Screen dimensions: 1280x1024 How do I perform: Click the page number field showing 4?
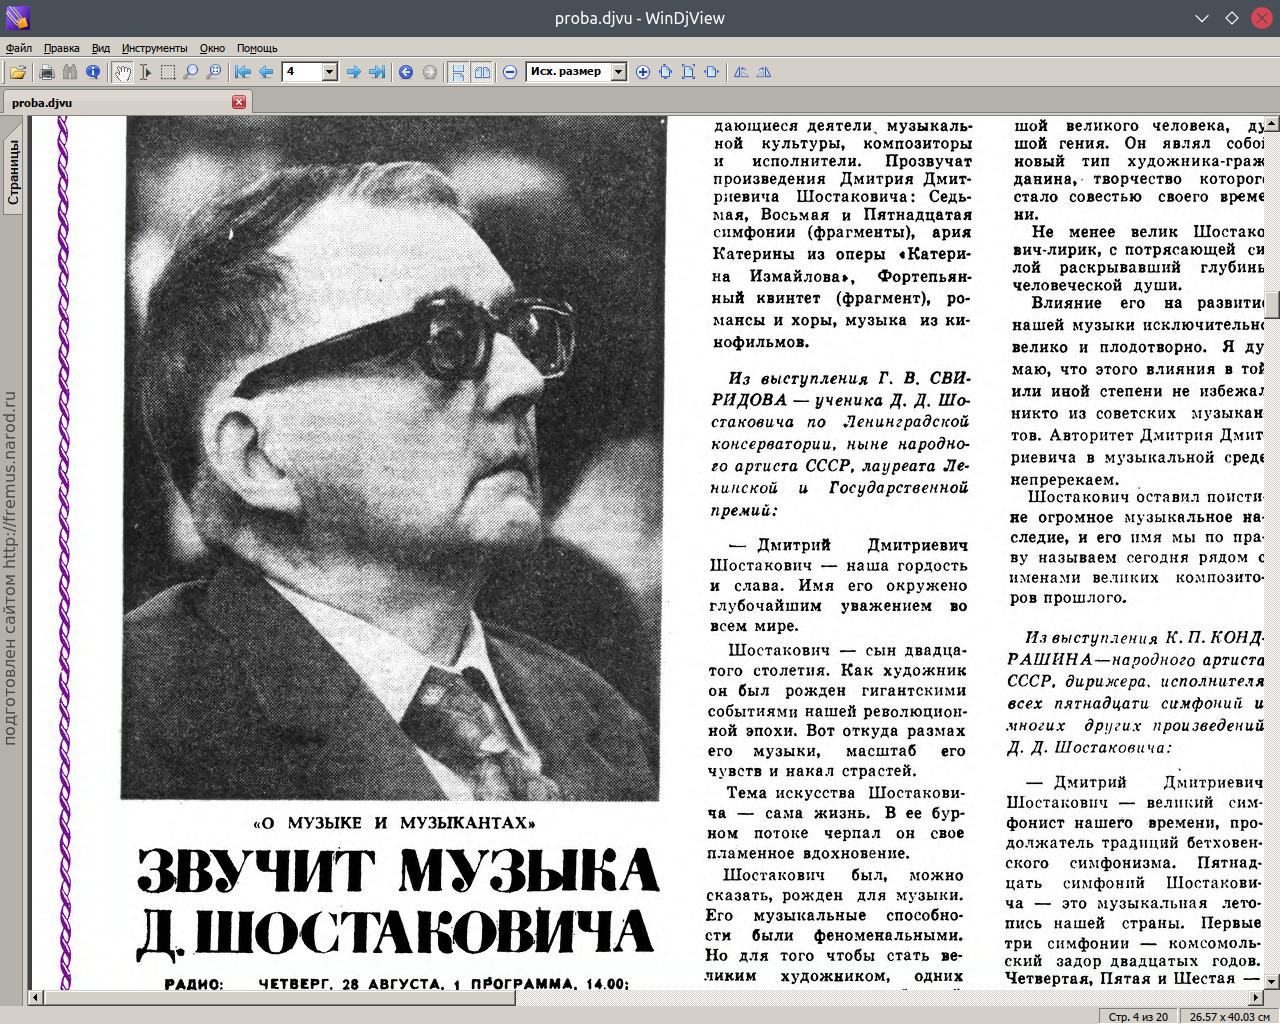302,72
